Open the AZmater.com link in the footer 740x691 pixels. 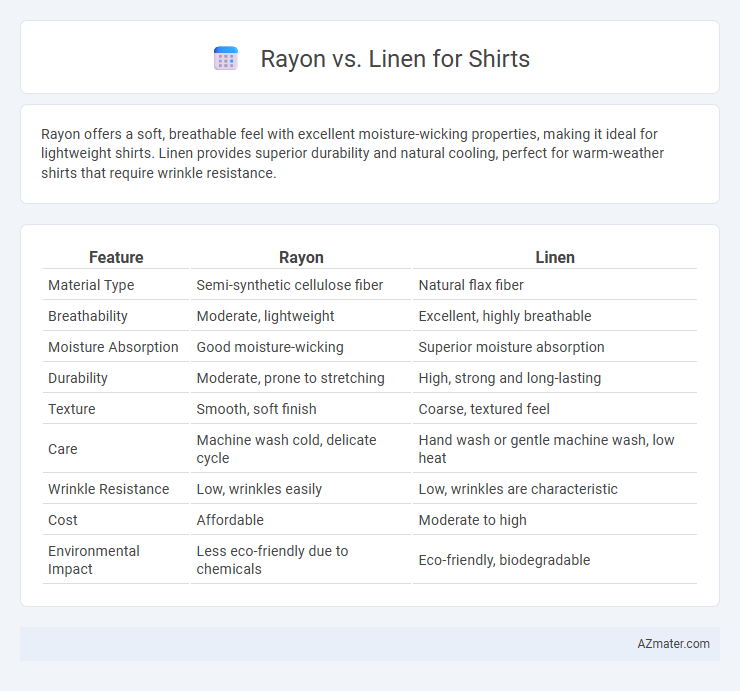(x=673, y=644)
